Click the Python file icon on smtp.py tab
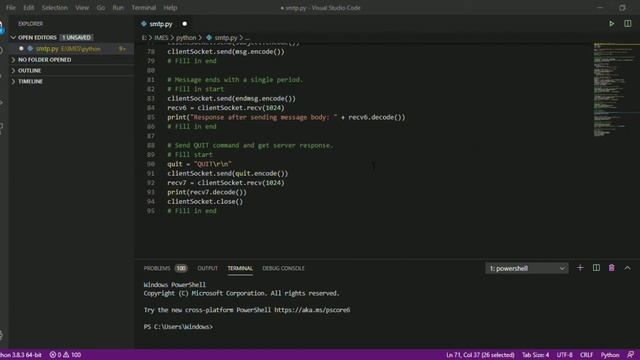Viewport: 640px width, 360px height. pos(144,24)
